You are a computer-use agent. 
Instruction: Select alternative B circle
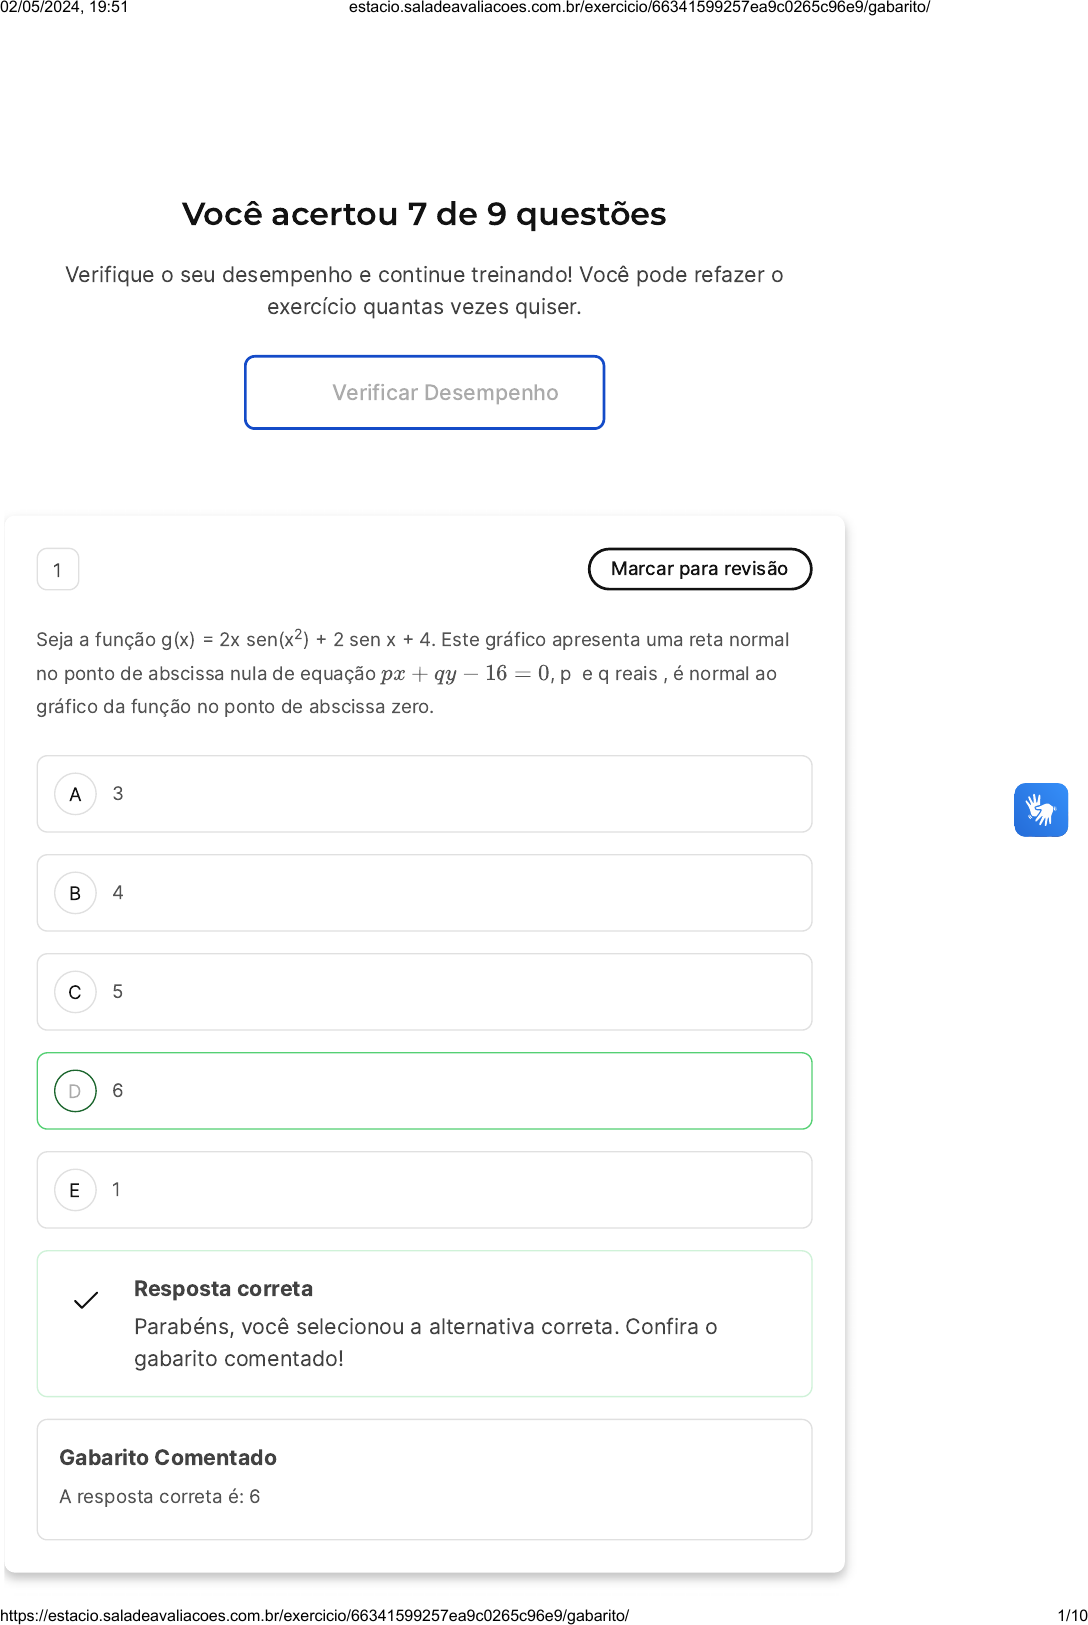point(75,893)
